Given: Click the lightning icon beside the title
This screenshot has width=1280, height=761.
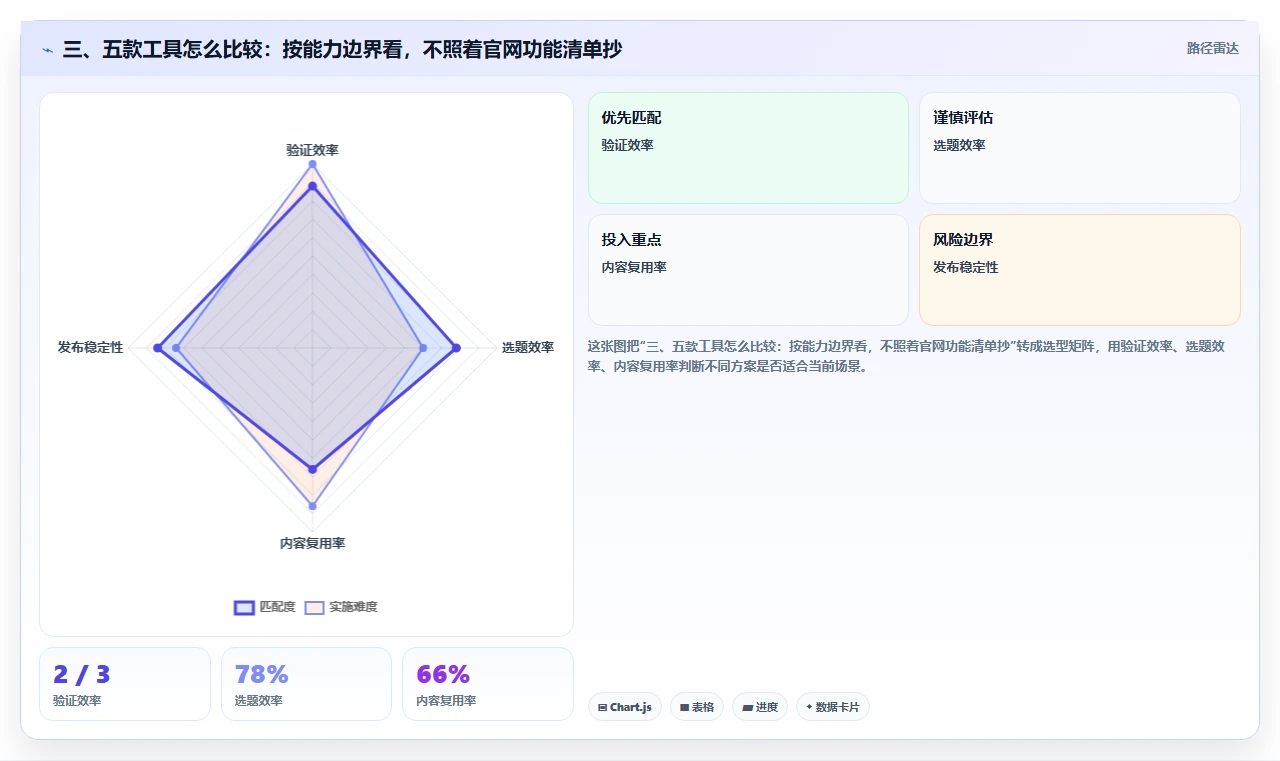Looking at the screenshot, I should coord(48,50).
